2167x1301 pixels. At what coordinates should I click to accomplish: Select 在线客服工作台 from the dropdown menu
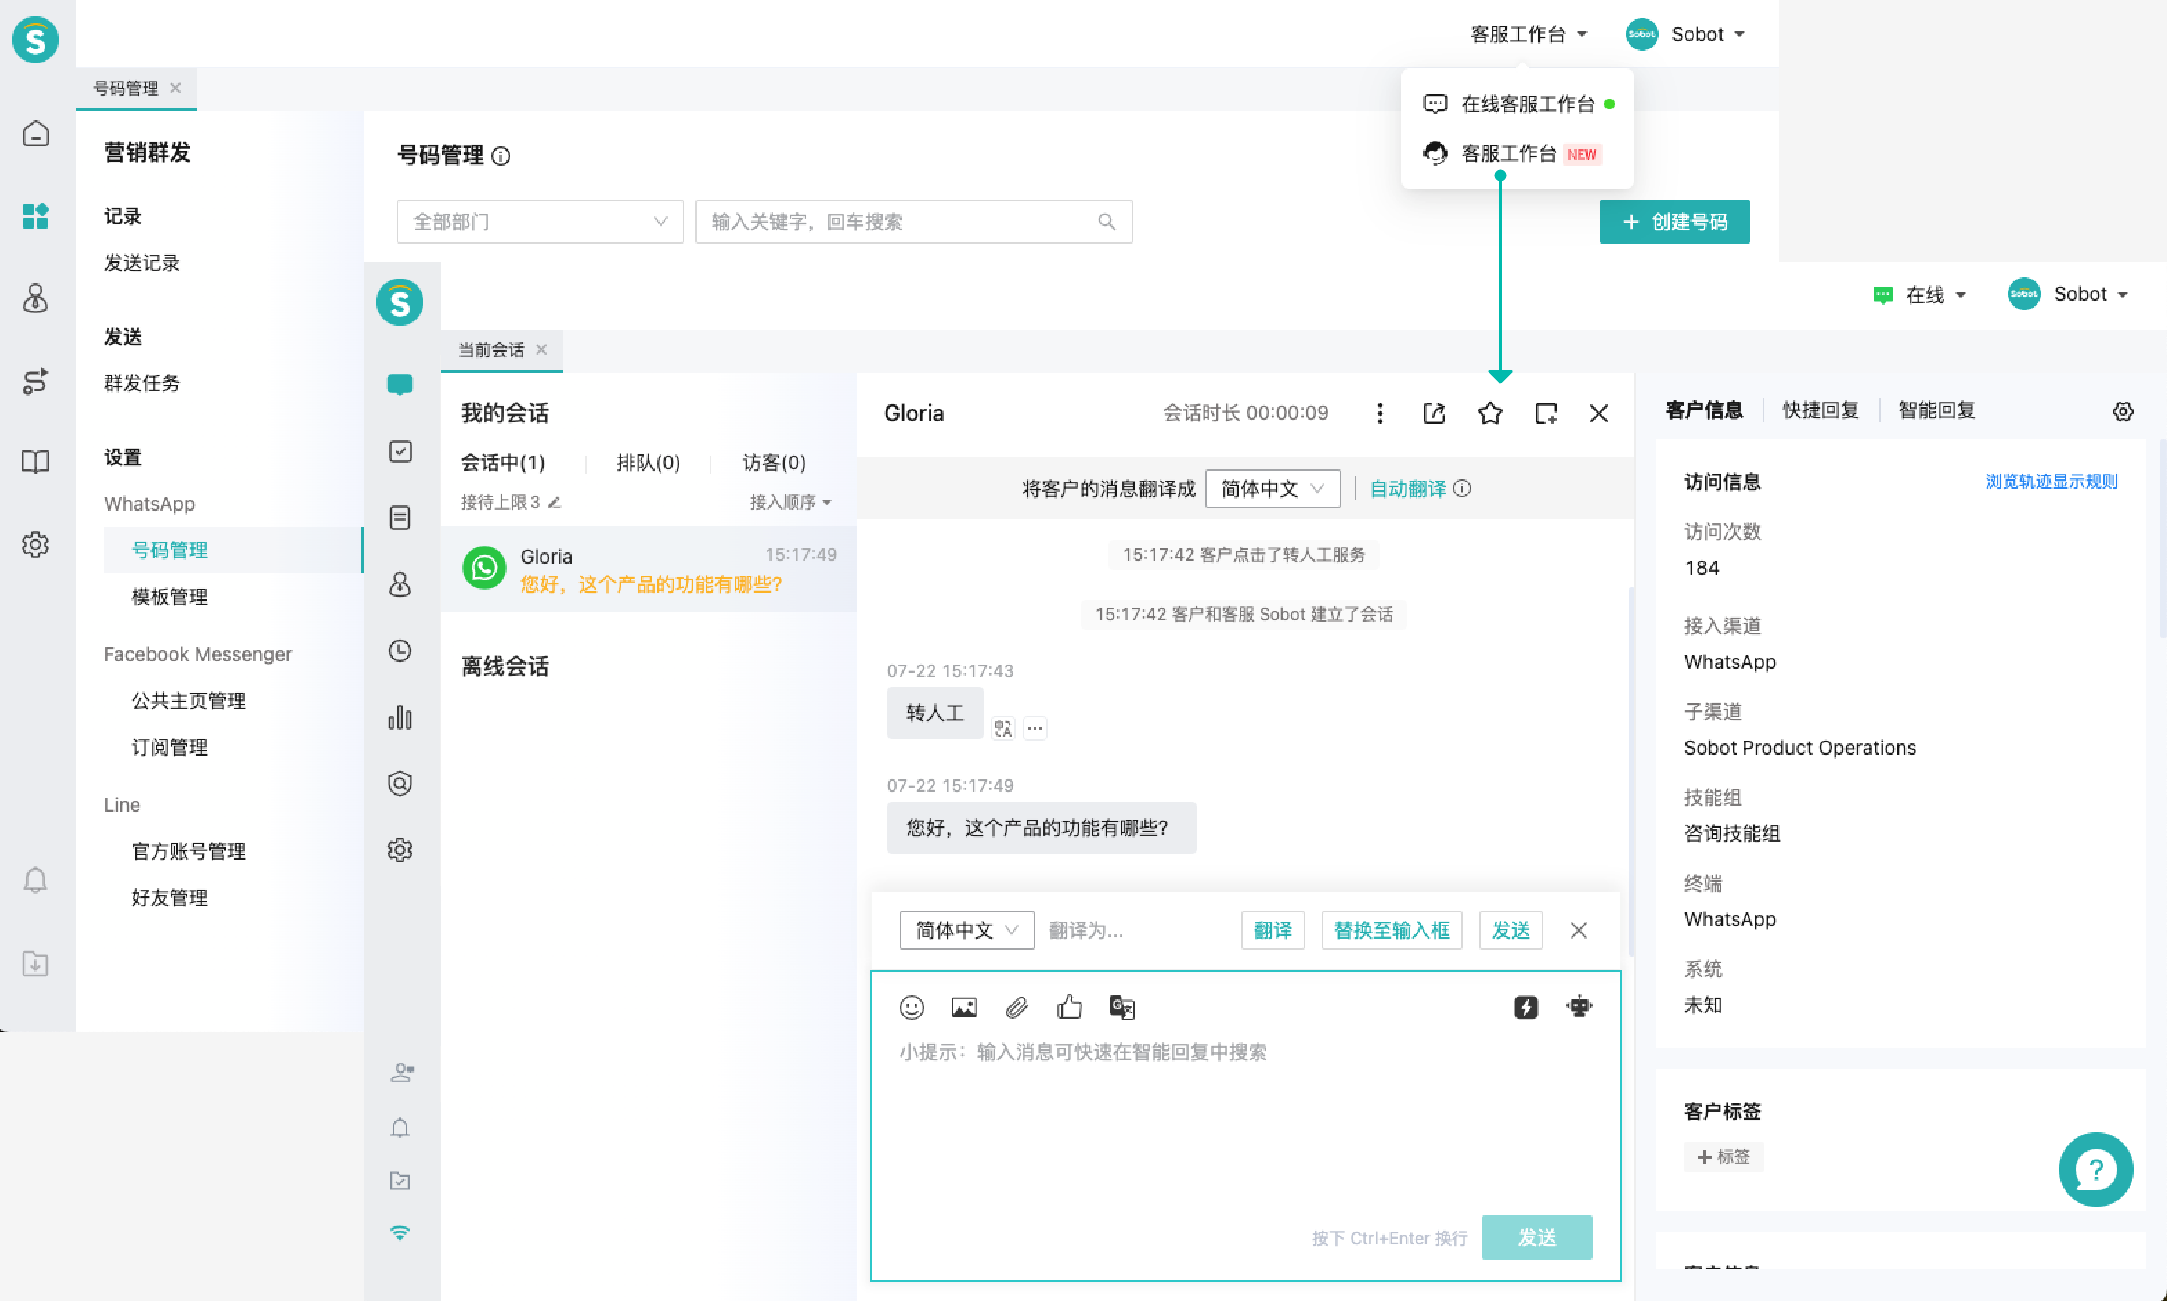point(1518,104)
